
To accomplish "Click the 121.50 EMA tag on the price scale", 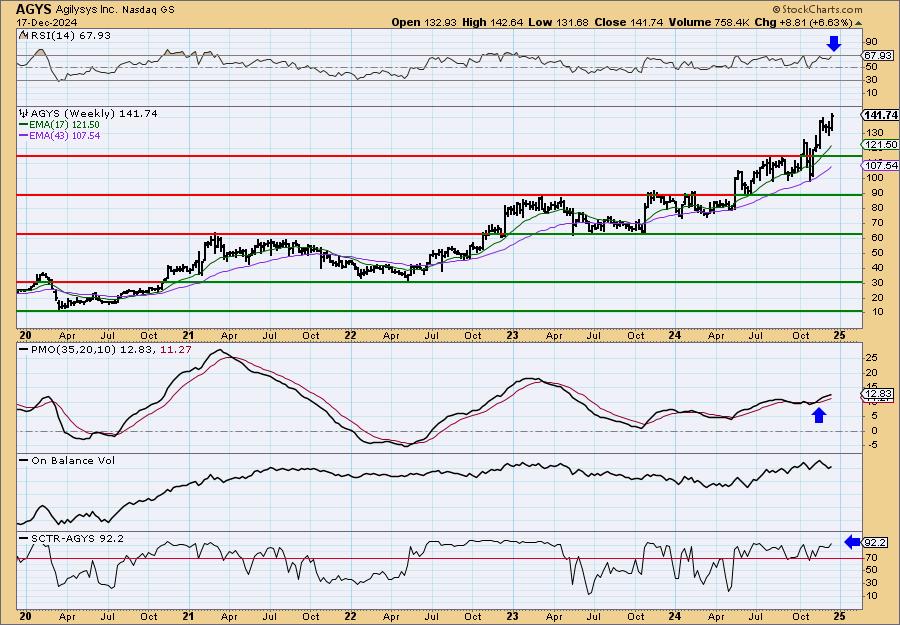I will coord(880,145).
